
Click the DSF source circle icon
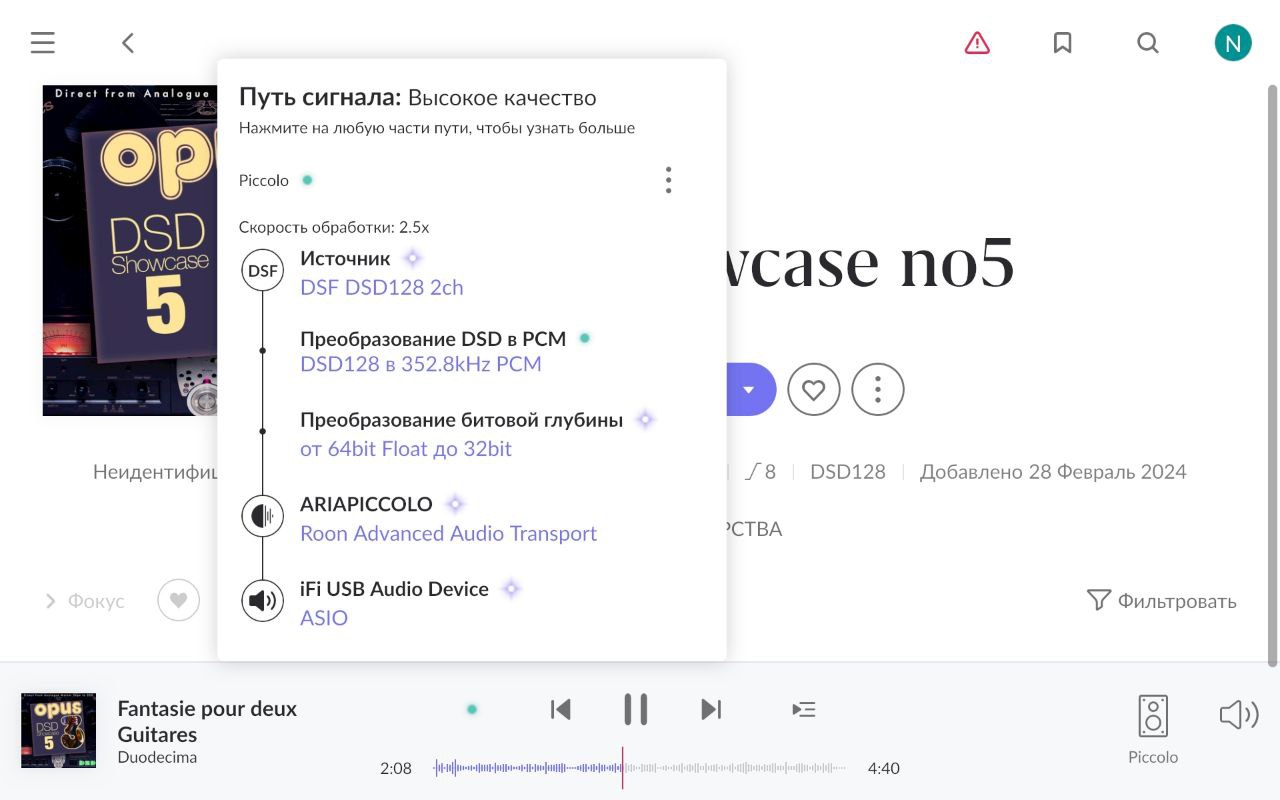(263, 270)
